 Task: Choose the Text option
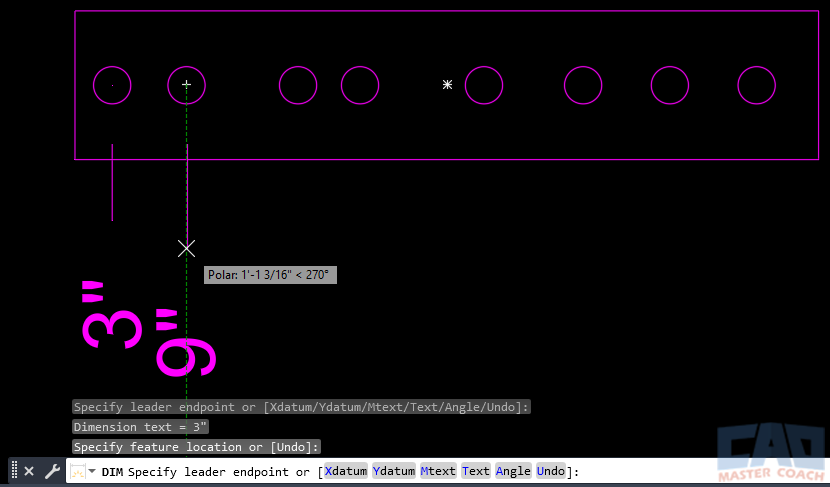pyautogui.click(x=476, y=471)
